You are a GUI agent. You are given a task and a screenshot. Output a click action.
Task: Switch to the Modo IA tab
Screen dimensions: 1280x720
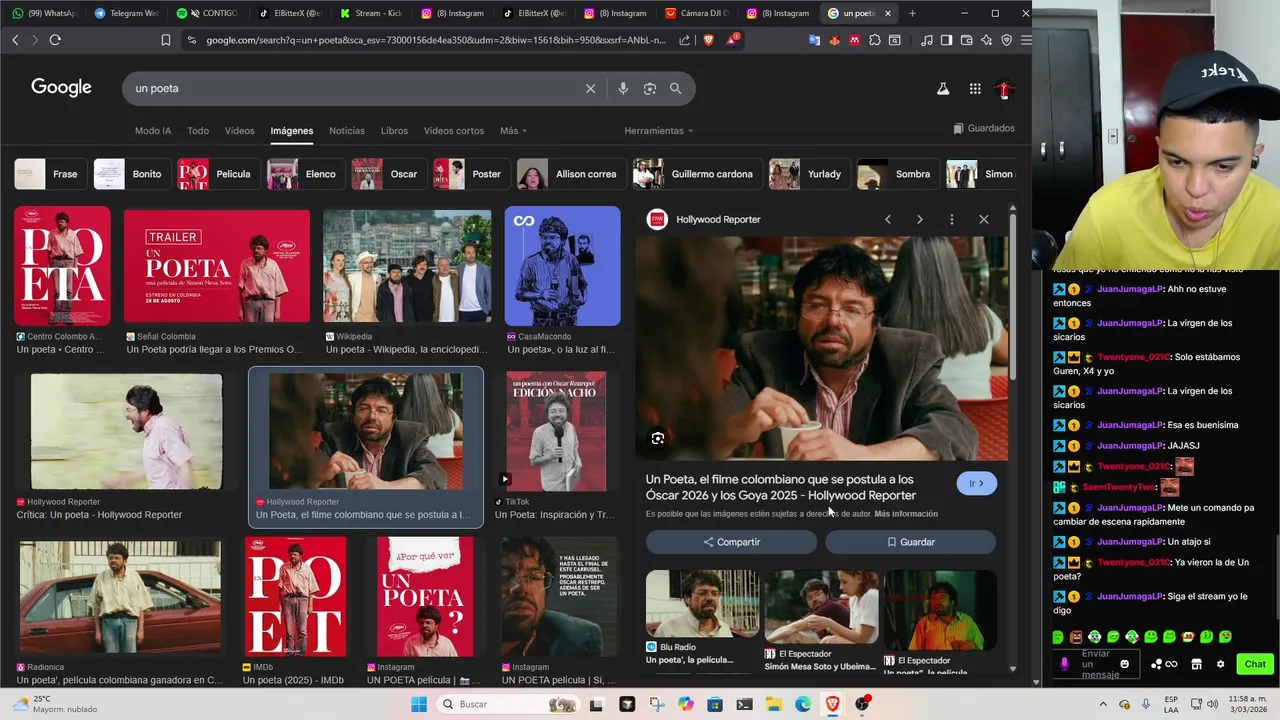tap(153, 131)
